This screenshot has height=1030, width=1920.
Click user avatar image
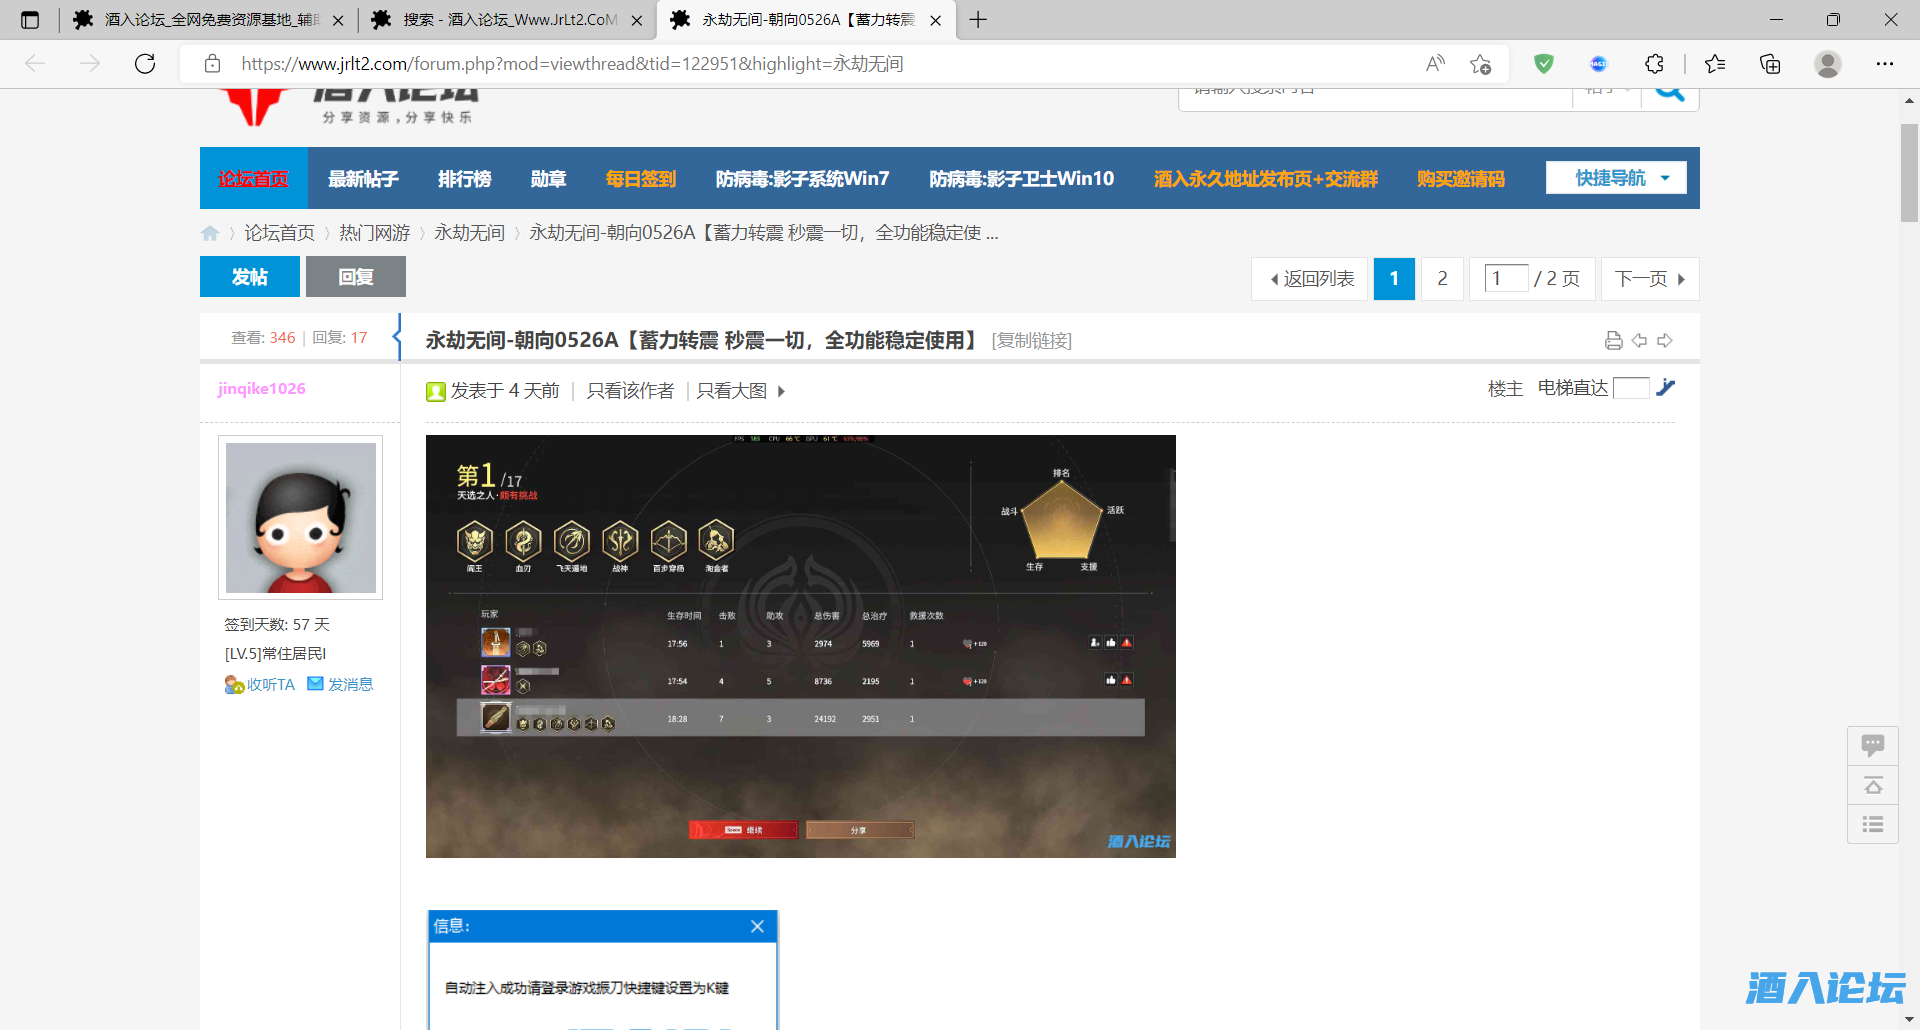click(x=301, y=518)
